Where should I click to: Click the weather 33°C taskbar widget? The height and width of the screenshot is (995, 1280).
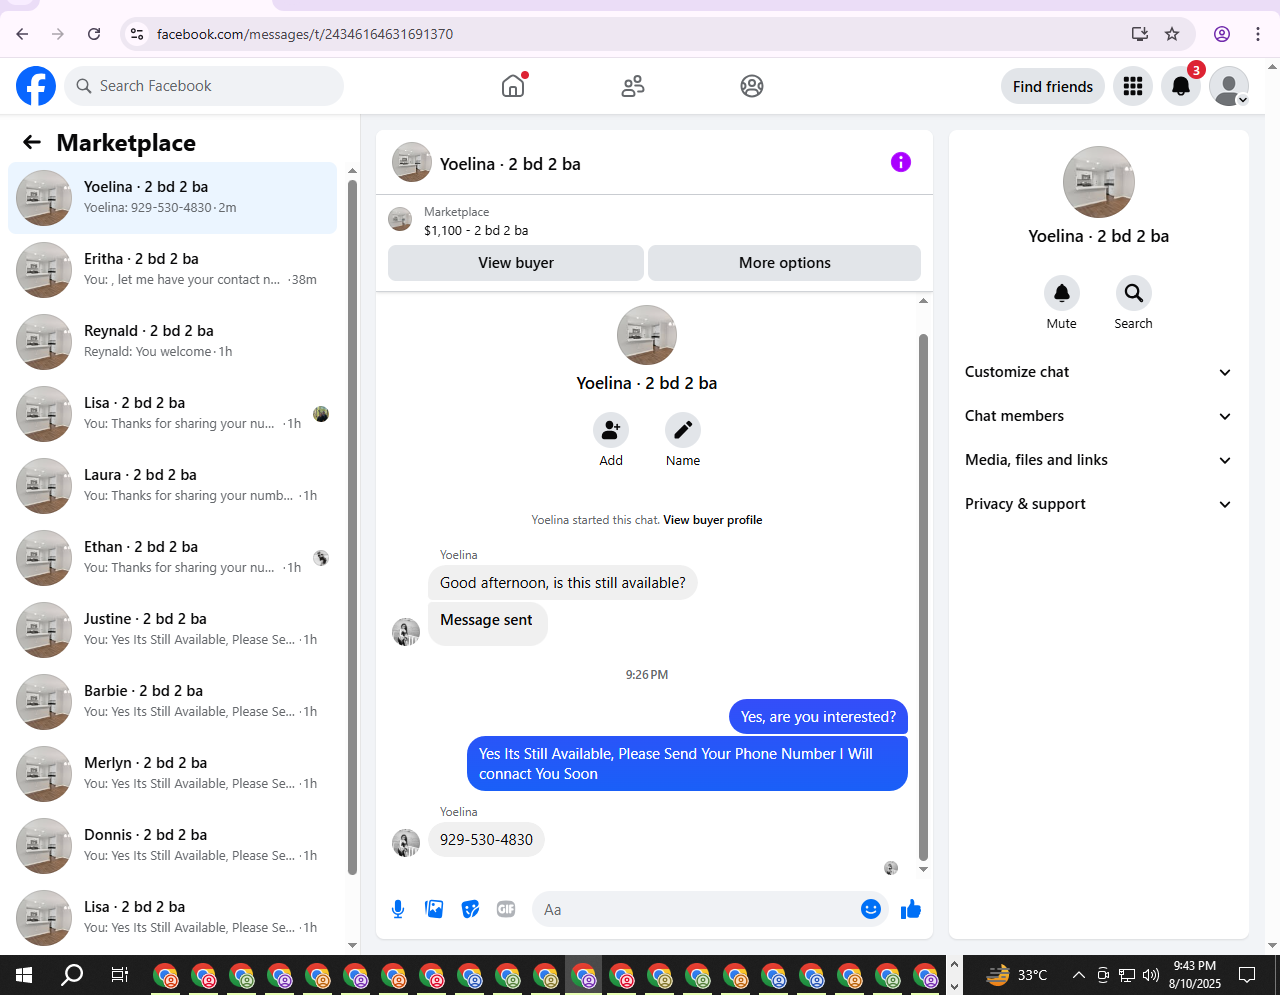tap(1017, 975)
